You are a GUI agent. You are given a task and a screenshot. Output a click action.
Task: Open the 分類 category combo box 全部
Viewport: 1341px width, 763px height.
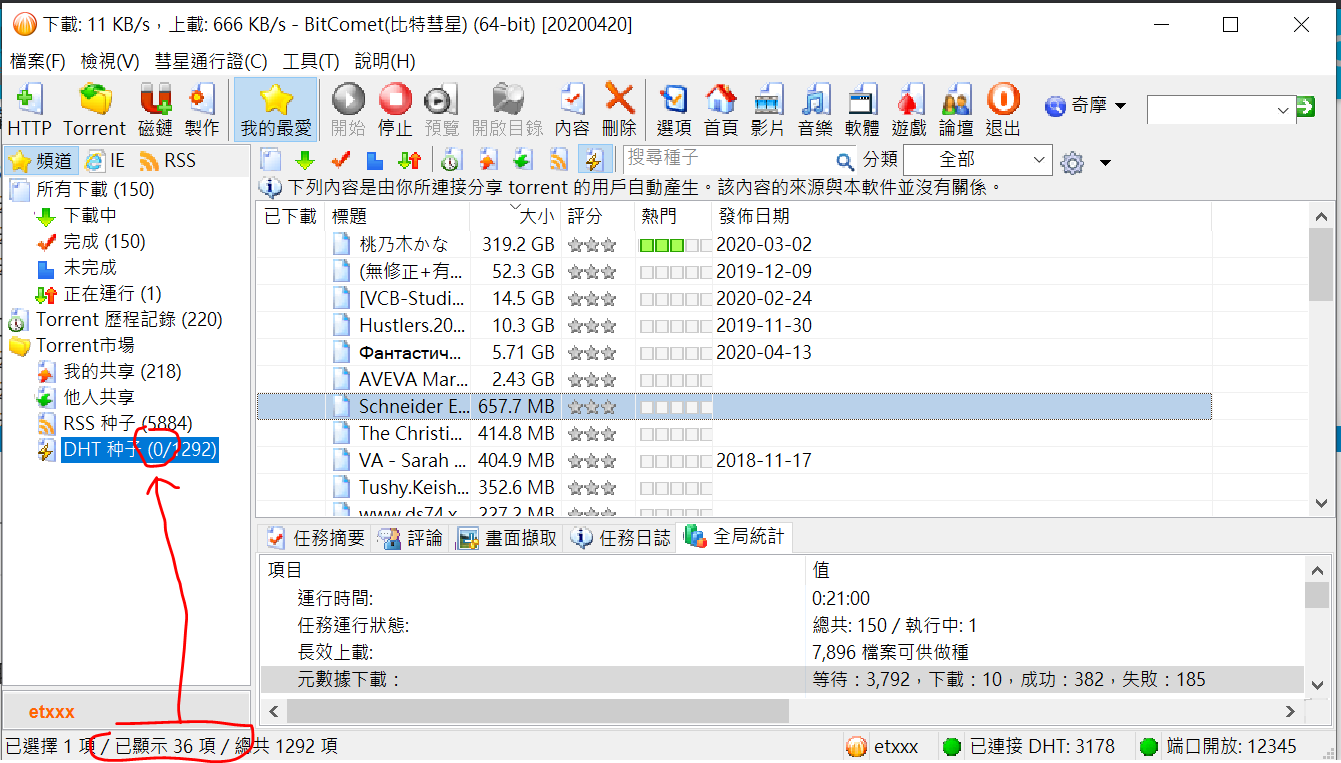[977, 159]
